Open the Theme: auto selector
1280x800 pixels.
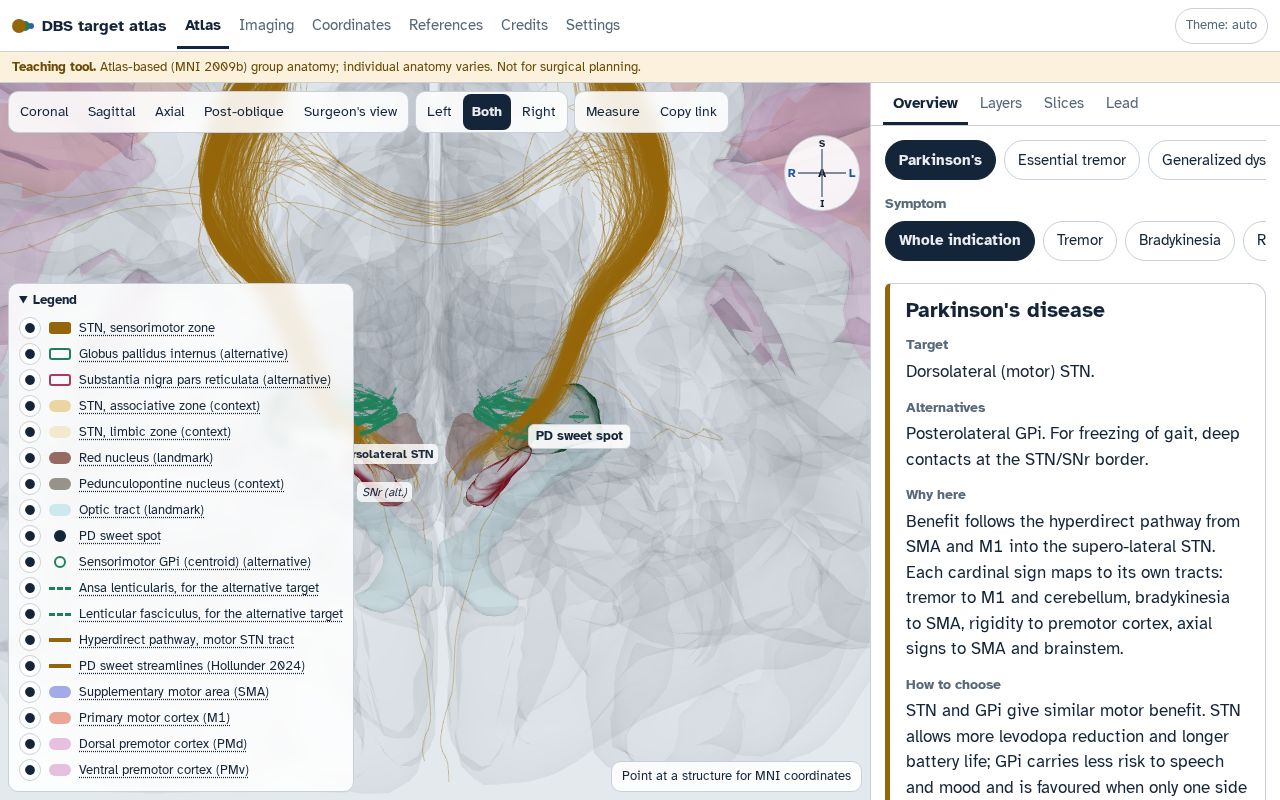tap(1221, 25)
